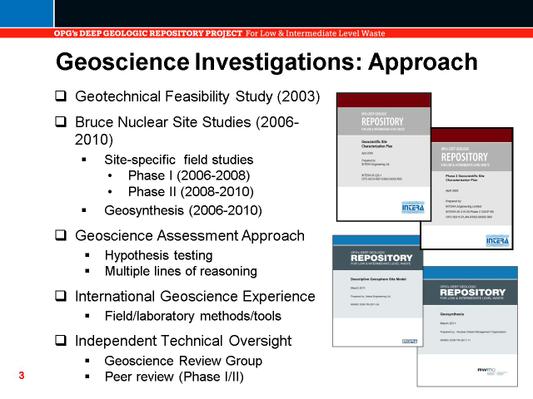This screenshot has height=399, width=533.
Task: Select 'Independent Technical Oversight' bullet
Action: coord(183,341)
